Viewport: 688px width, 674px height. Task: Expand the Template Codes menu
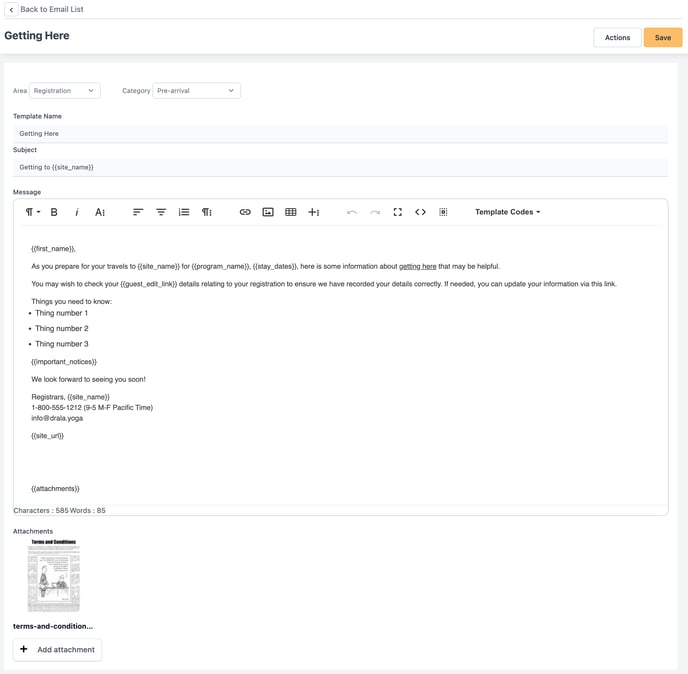click(507, 212)
